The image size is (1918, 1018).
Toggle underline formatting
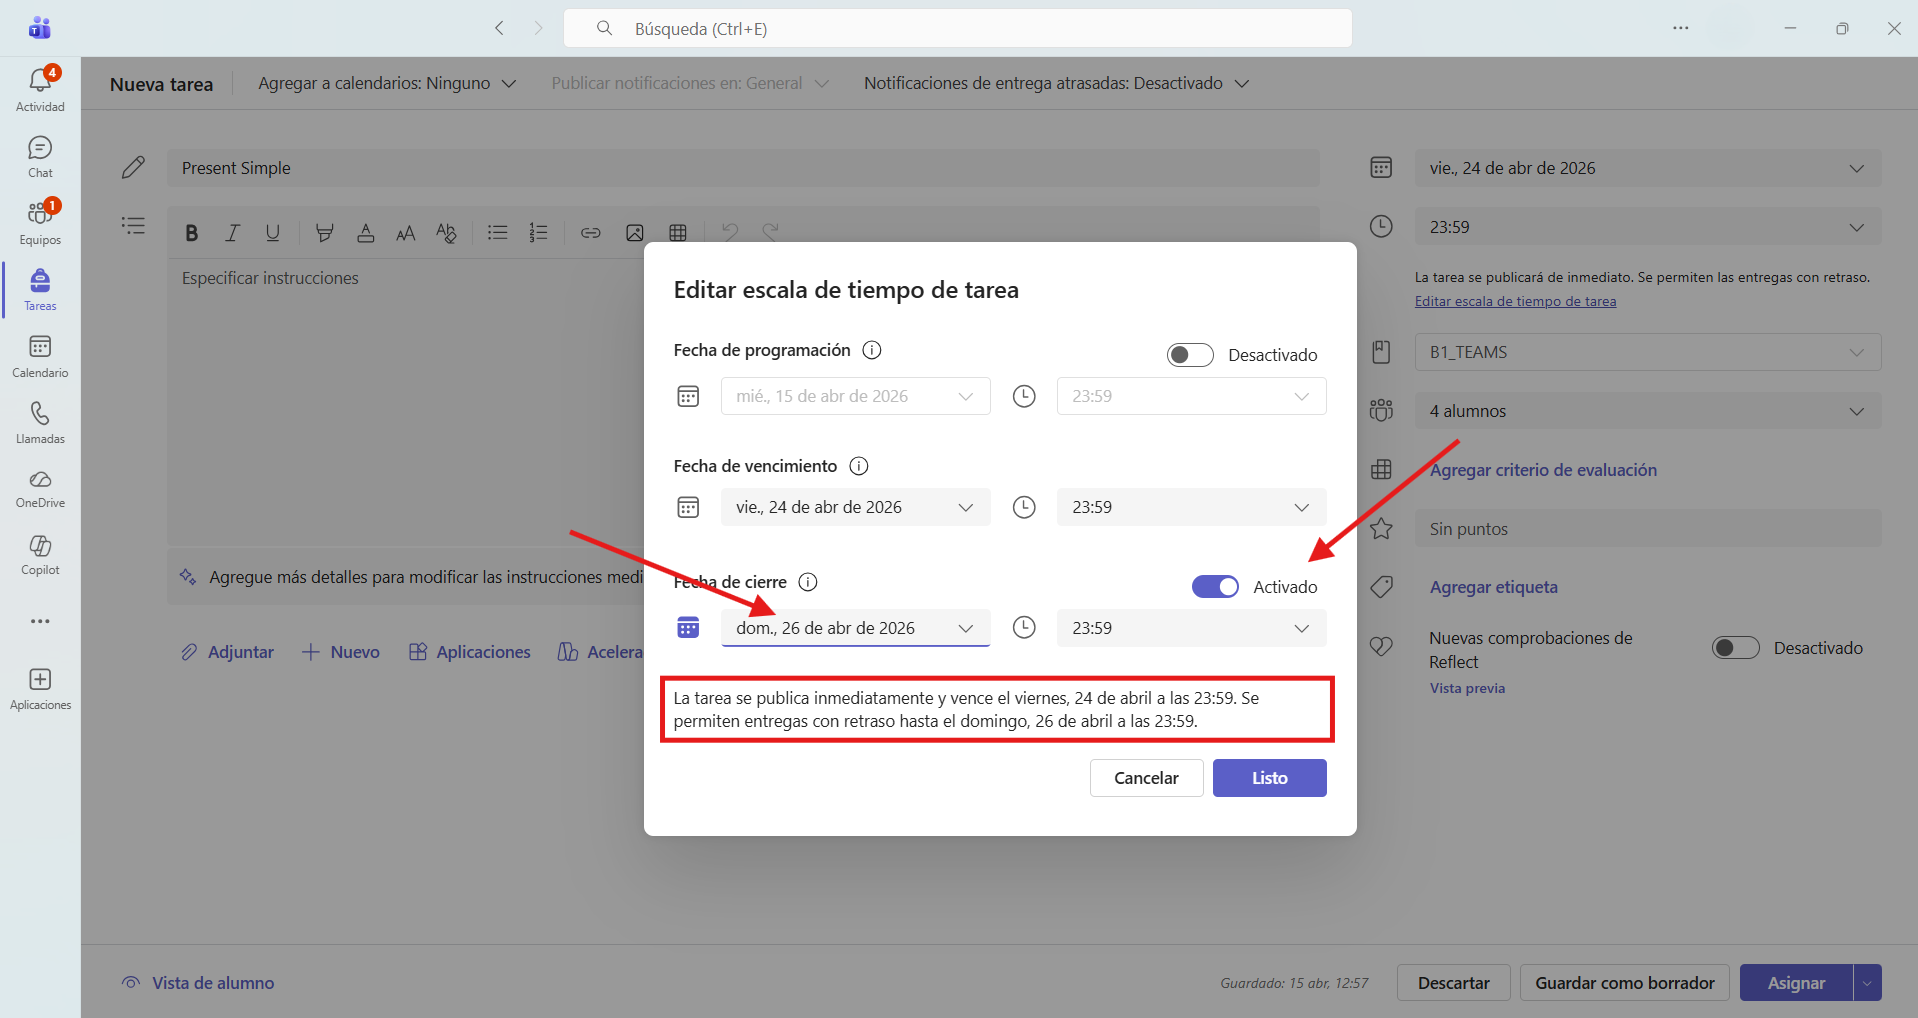(x=272, y=233)
